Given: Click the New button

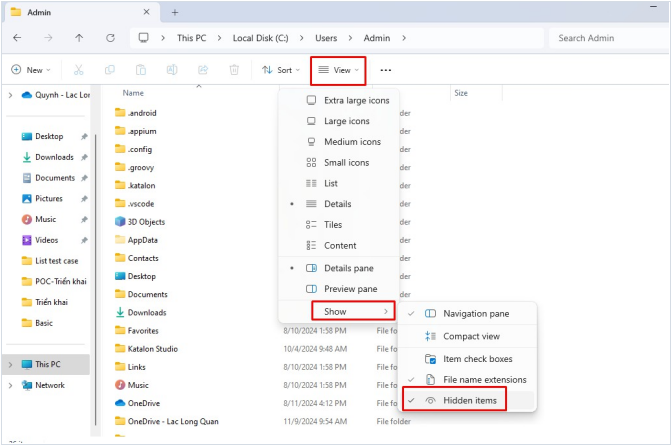Looking at the screenshot, I should point(31,70).
